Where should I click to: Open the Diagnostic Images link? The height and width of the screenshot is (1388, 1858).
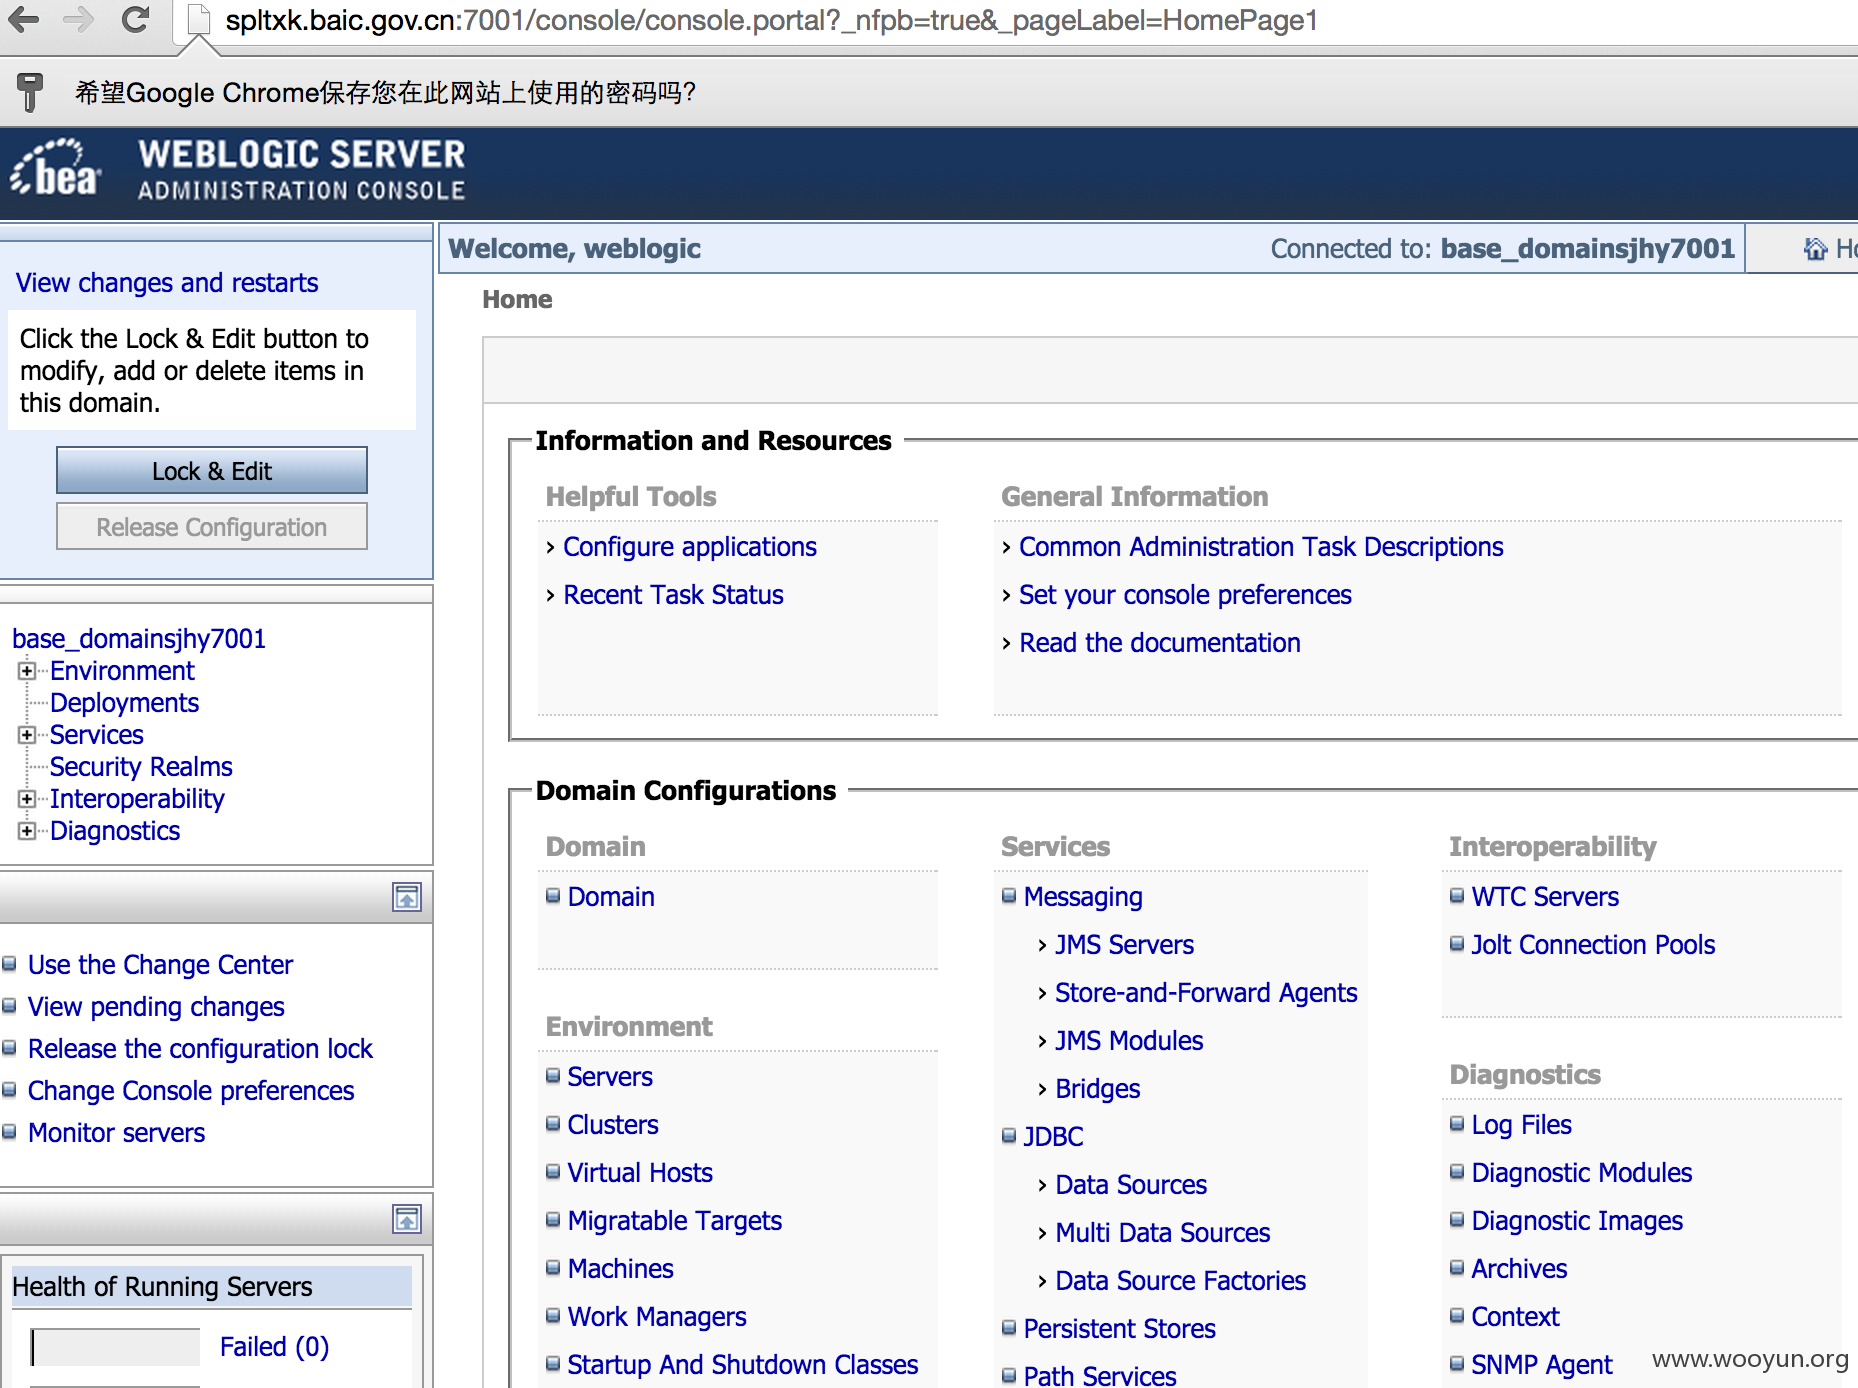point(1577,1221)
